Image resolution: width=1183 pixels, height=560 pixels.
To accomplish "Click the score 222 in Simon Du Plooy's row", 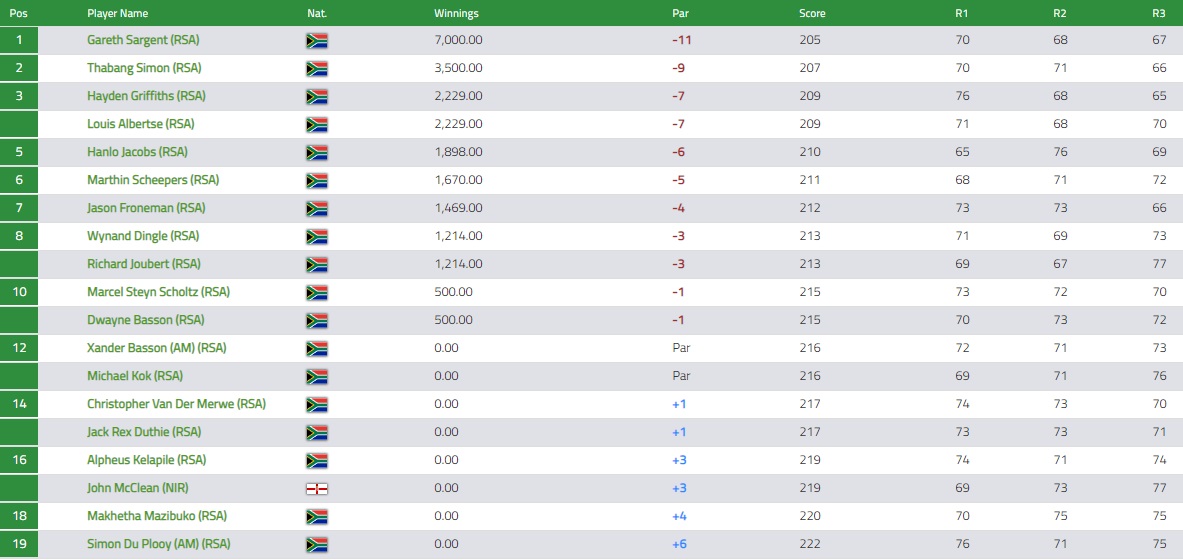I will [810, 543].
